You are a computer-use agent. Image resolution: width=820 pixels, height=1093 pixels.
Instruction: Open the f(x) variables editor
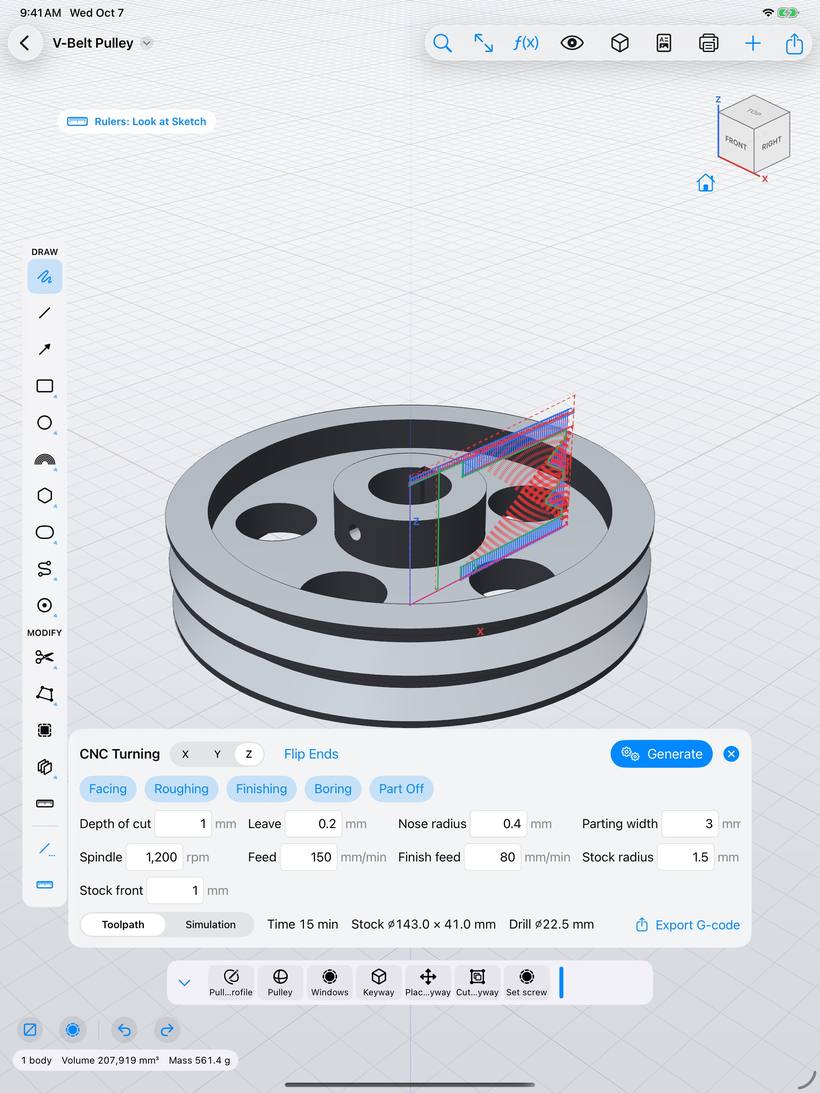[x=526, y=43]
